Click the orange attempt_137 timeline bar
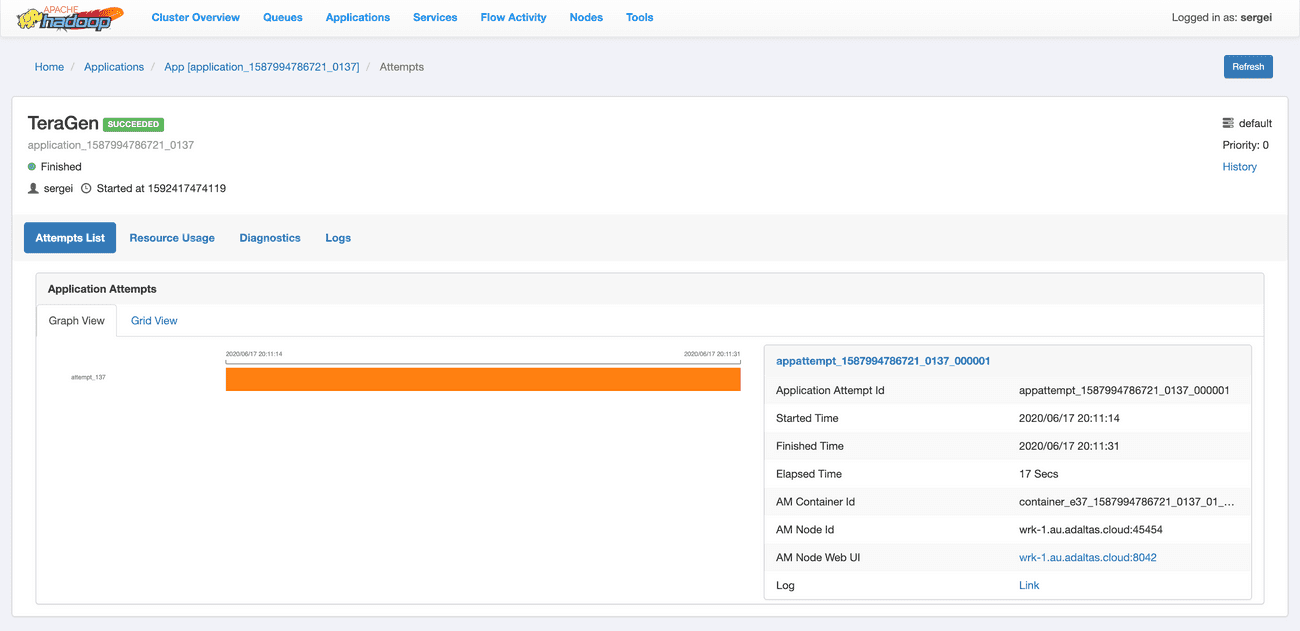Screen dimensions: 1300x631 483,379
